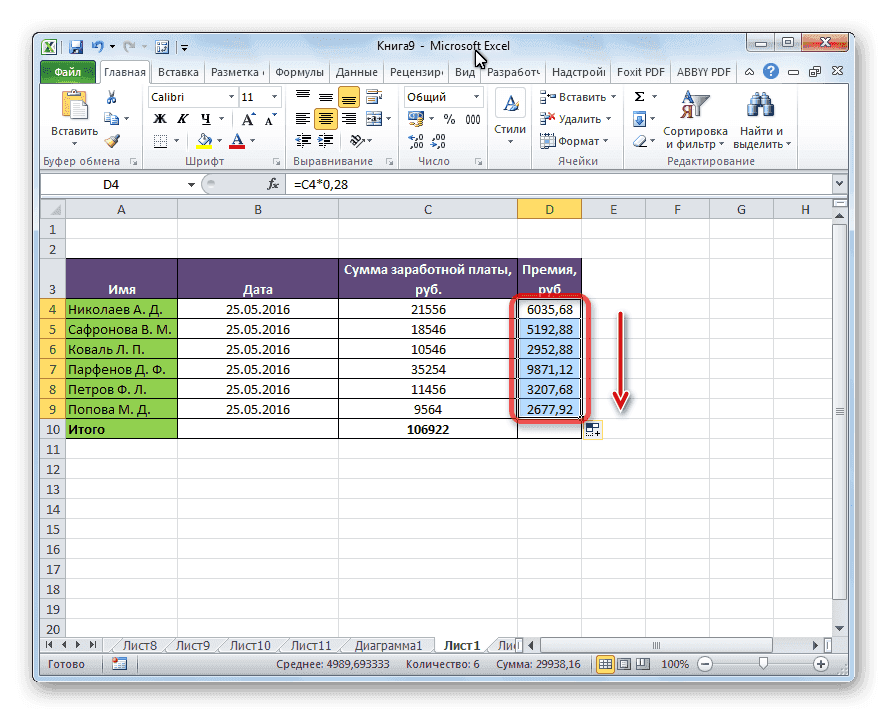Viewport: 888px width, 715px height.
Task: Click the Вставить cells icon
Action: tap(548, 97)
